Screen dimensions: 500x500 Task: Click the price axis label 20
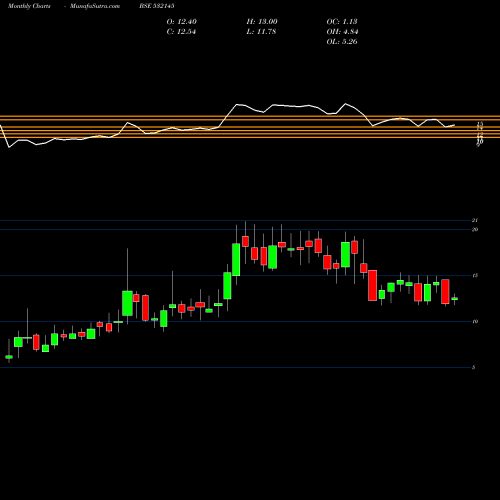(x=475, y=229)
